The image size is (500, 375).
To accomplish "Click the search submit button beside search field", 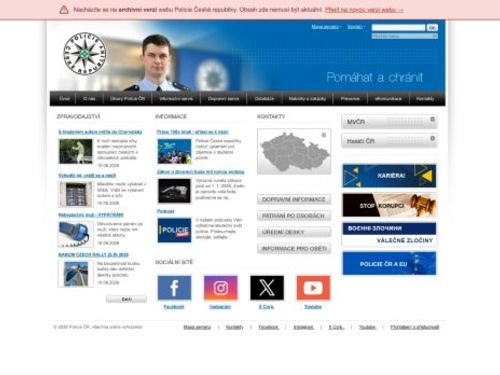I will click(432, 27).
